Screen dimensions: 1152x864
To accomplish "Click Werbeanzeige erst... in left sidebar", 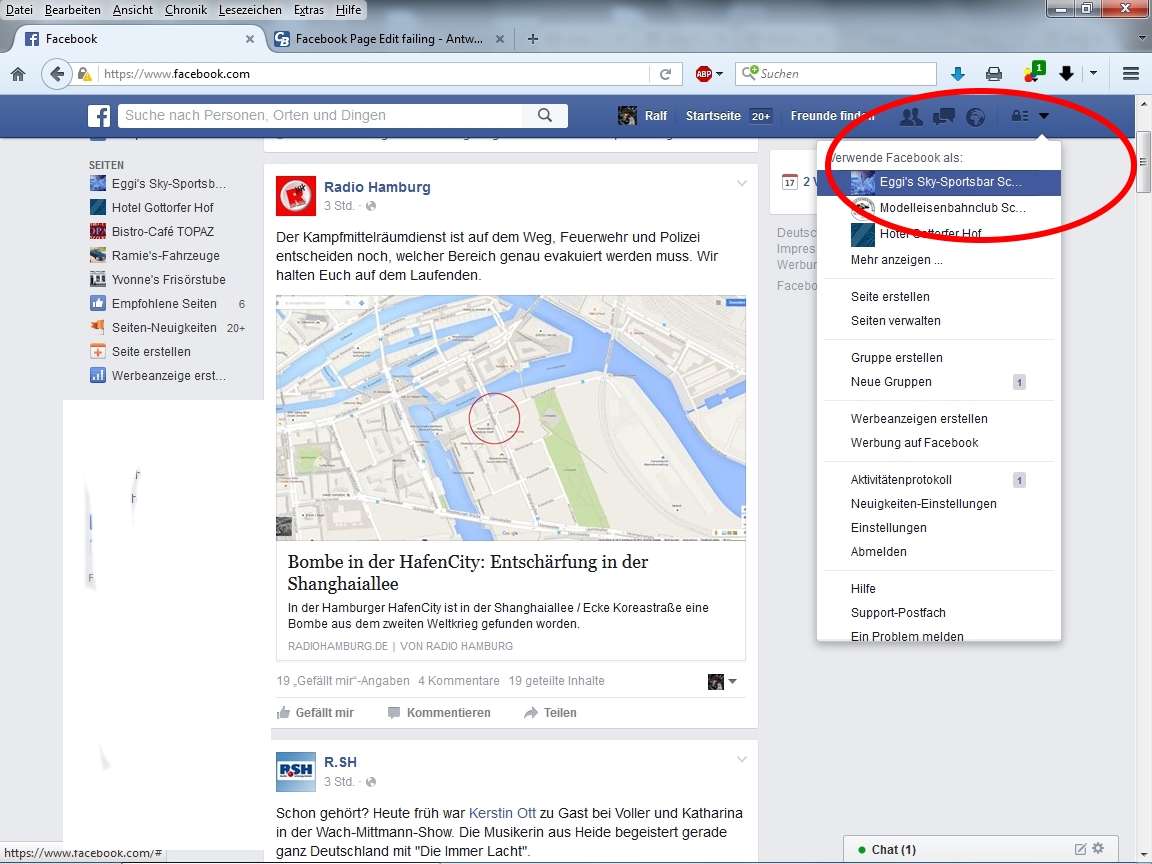I will click(x=168, y=375).
